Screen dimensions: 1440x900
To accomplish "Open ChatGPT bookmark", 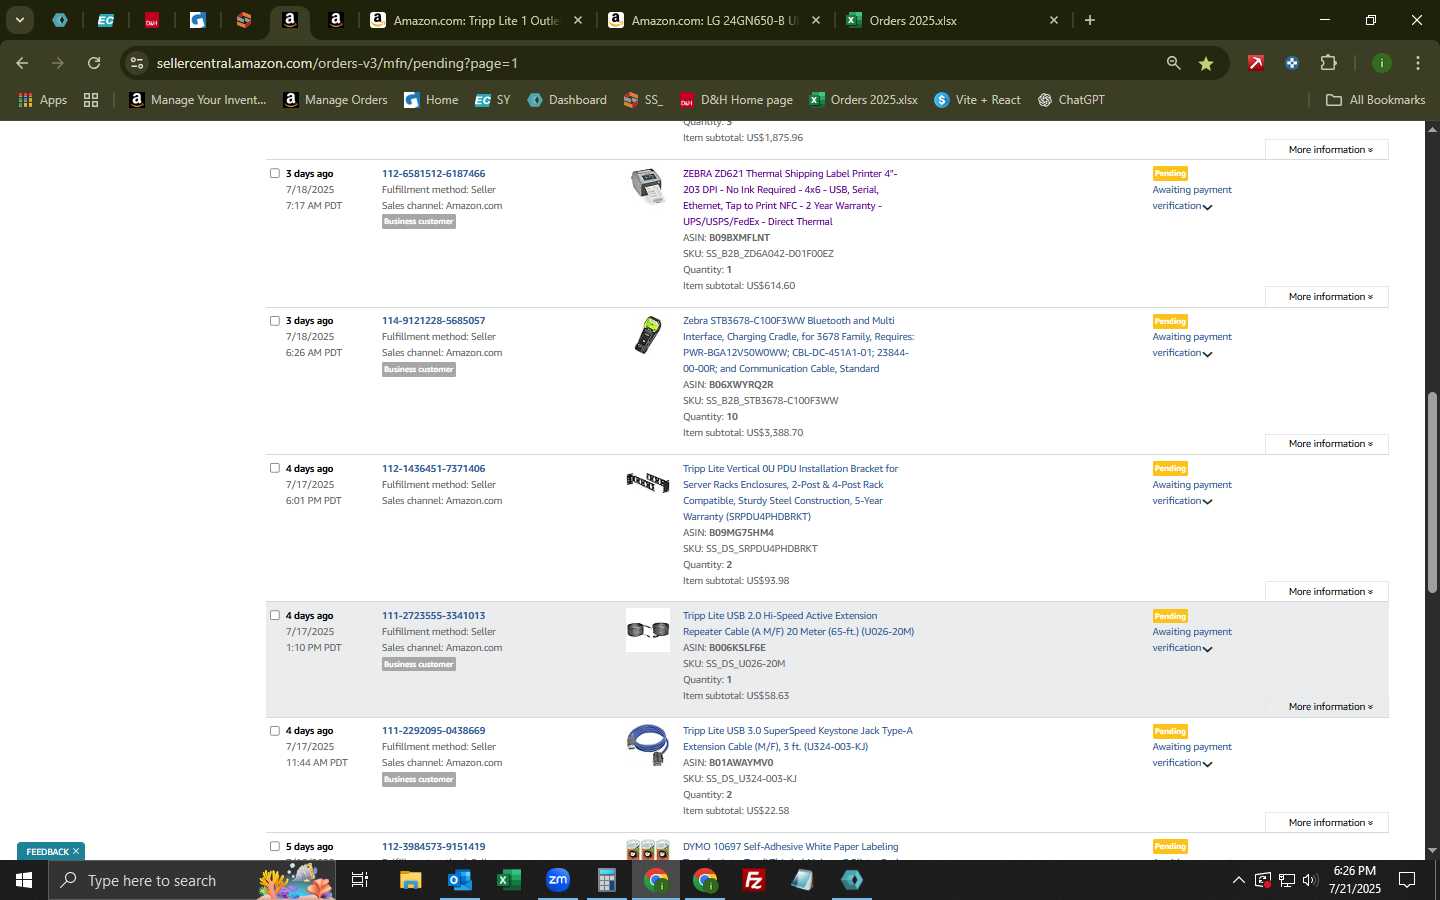I will (1071, 100).
